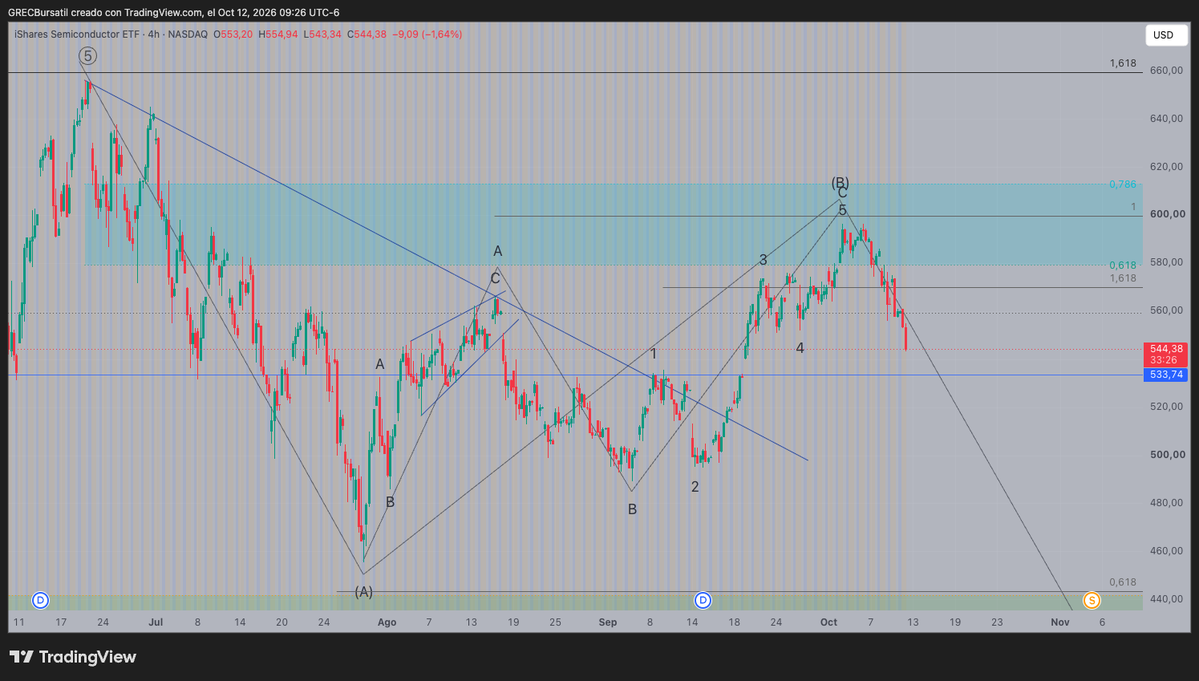This screenshot has height=681, width=1199.
Task: Click the O553,20 open value in header
Action: click(234, 34)
